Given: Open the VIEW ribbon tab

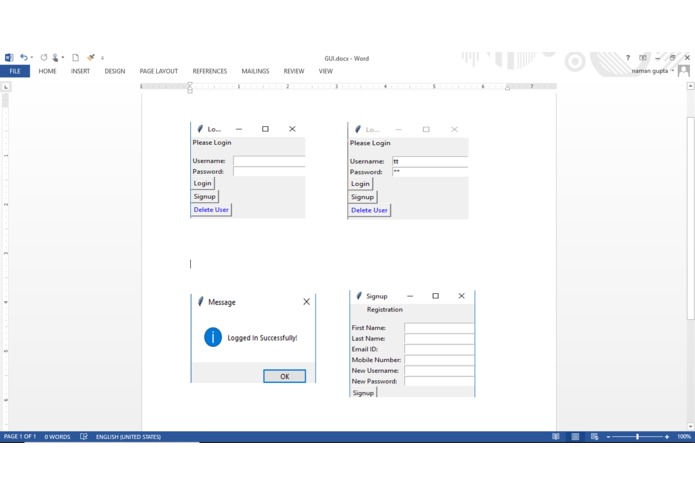Looking at the screenshot, I should click(x=326, y=71).
